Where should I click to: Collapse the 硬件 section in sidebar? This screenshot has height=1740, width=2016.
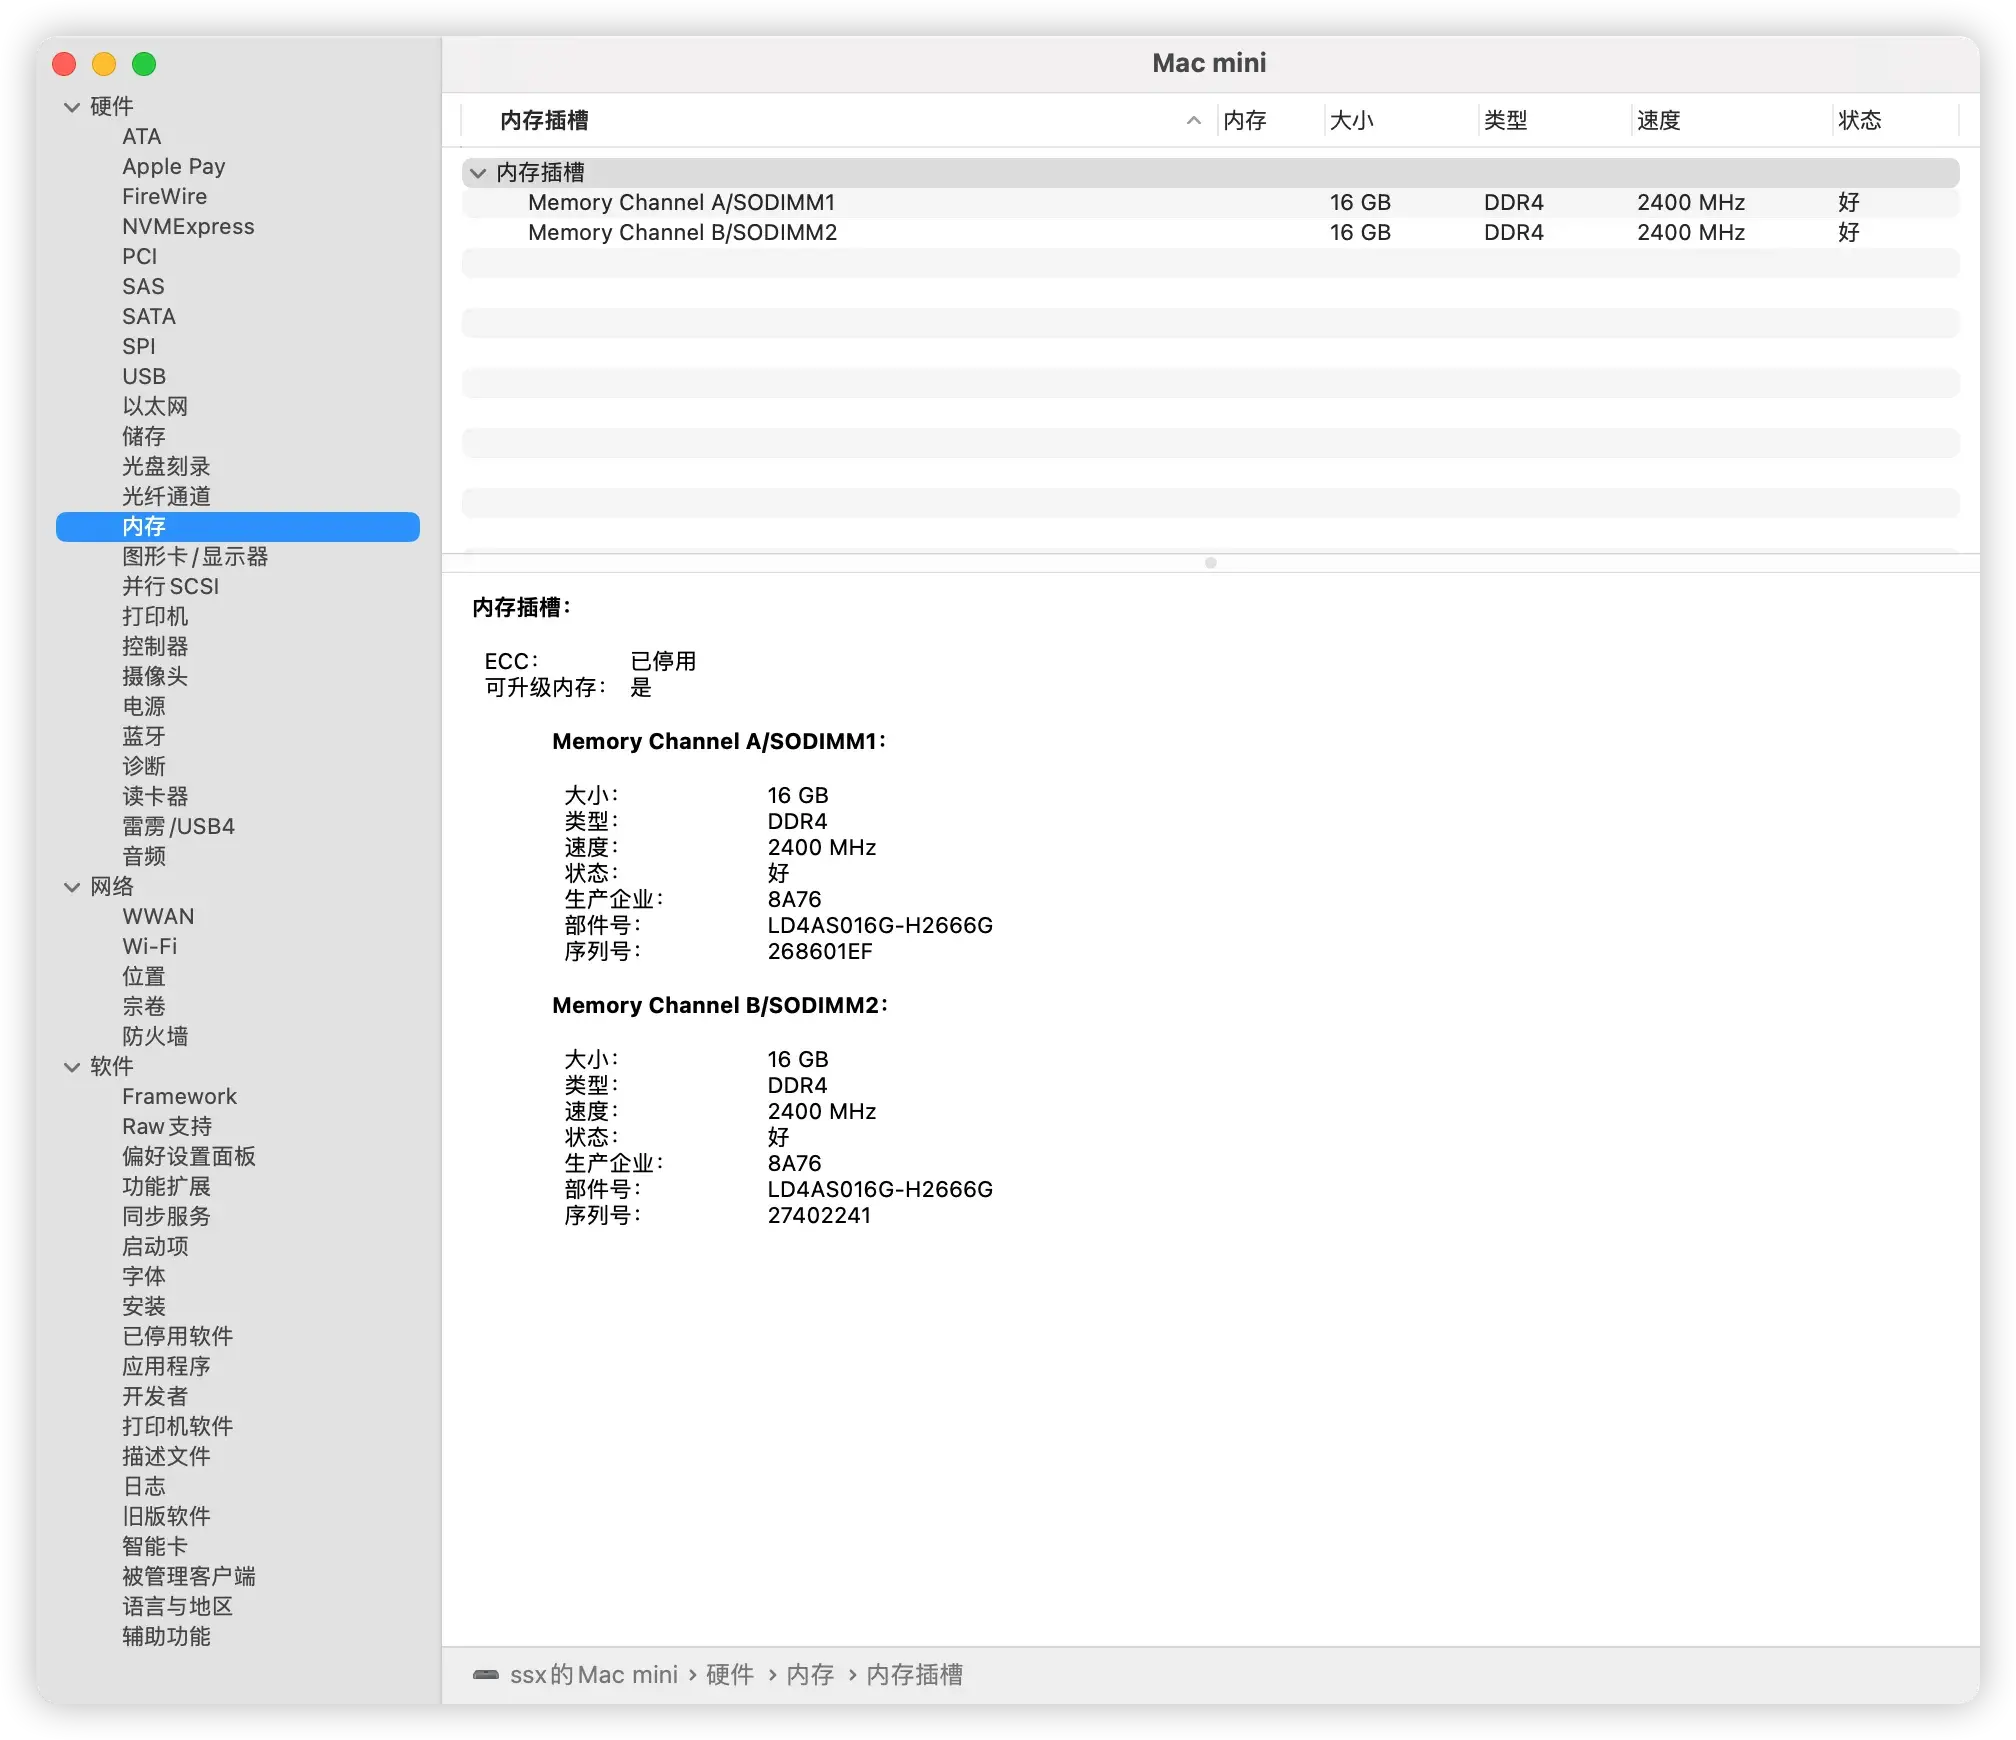click(72, 107)
